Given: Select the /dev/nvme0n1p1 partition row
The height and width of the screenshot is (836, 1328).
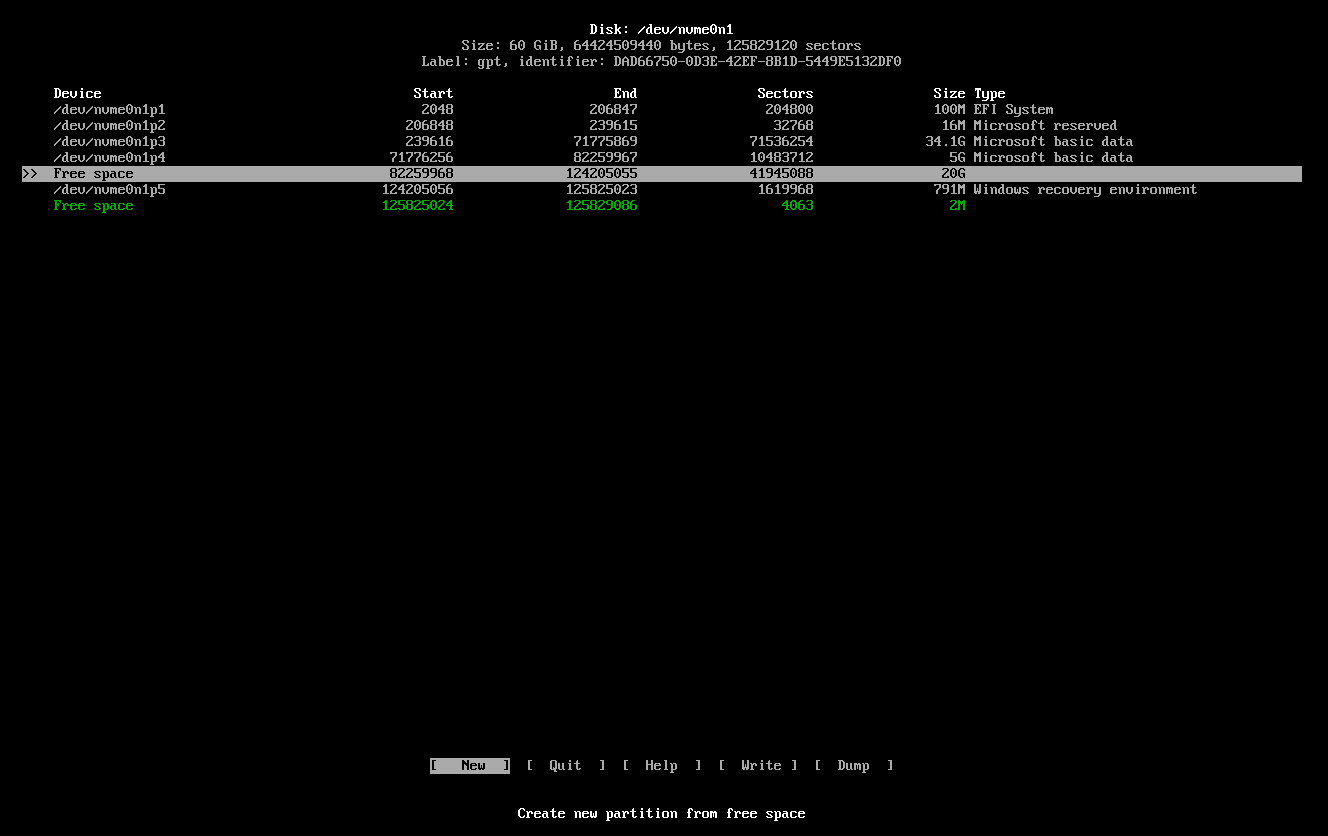Looking at the screenshot, I should tap(662, 110).
